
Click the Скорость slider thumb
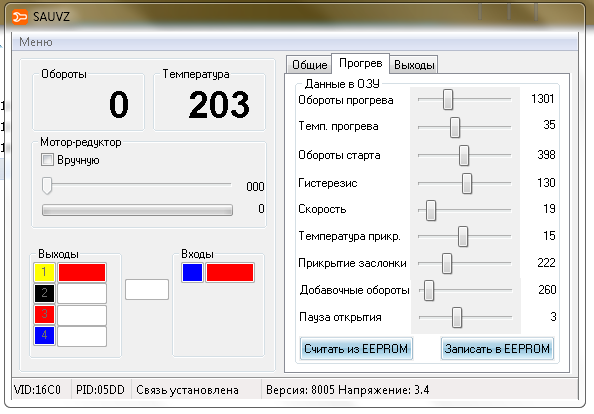(431, 210)
